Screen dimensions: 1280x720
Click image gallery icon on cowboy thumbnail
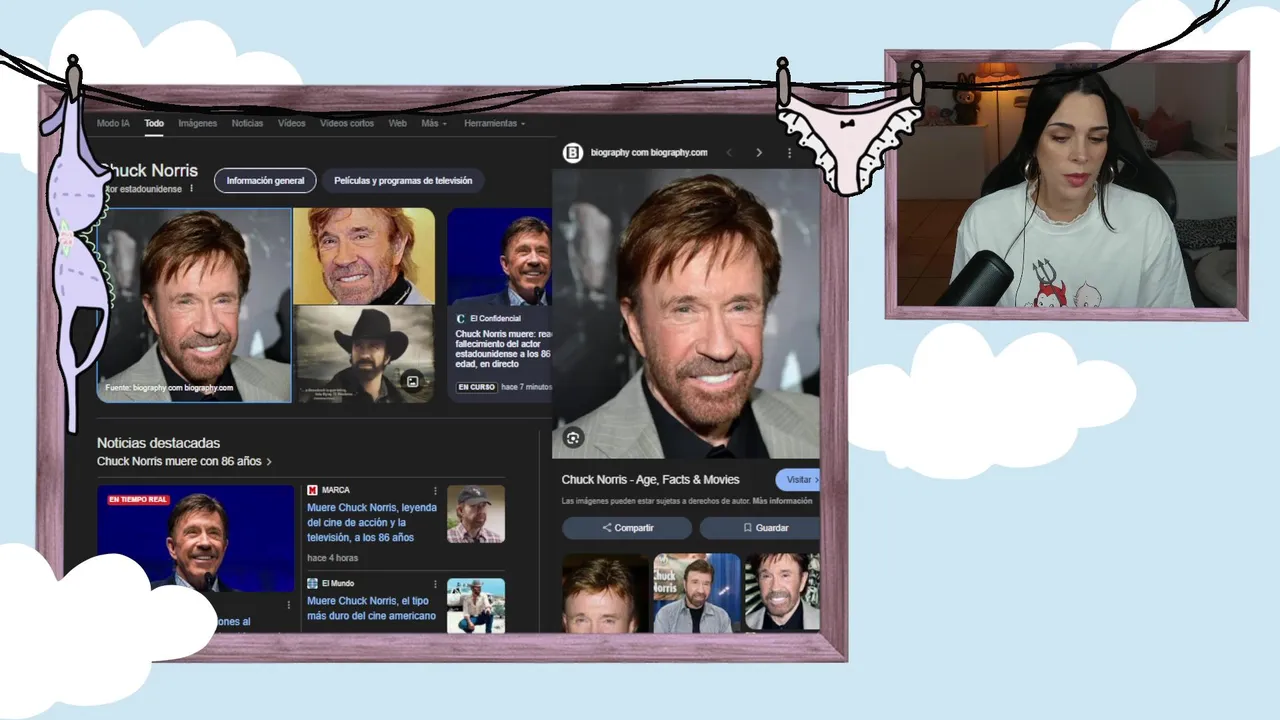(x=412, y=381)
